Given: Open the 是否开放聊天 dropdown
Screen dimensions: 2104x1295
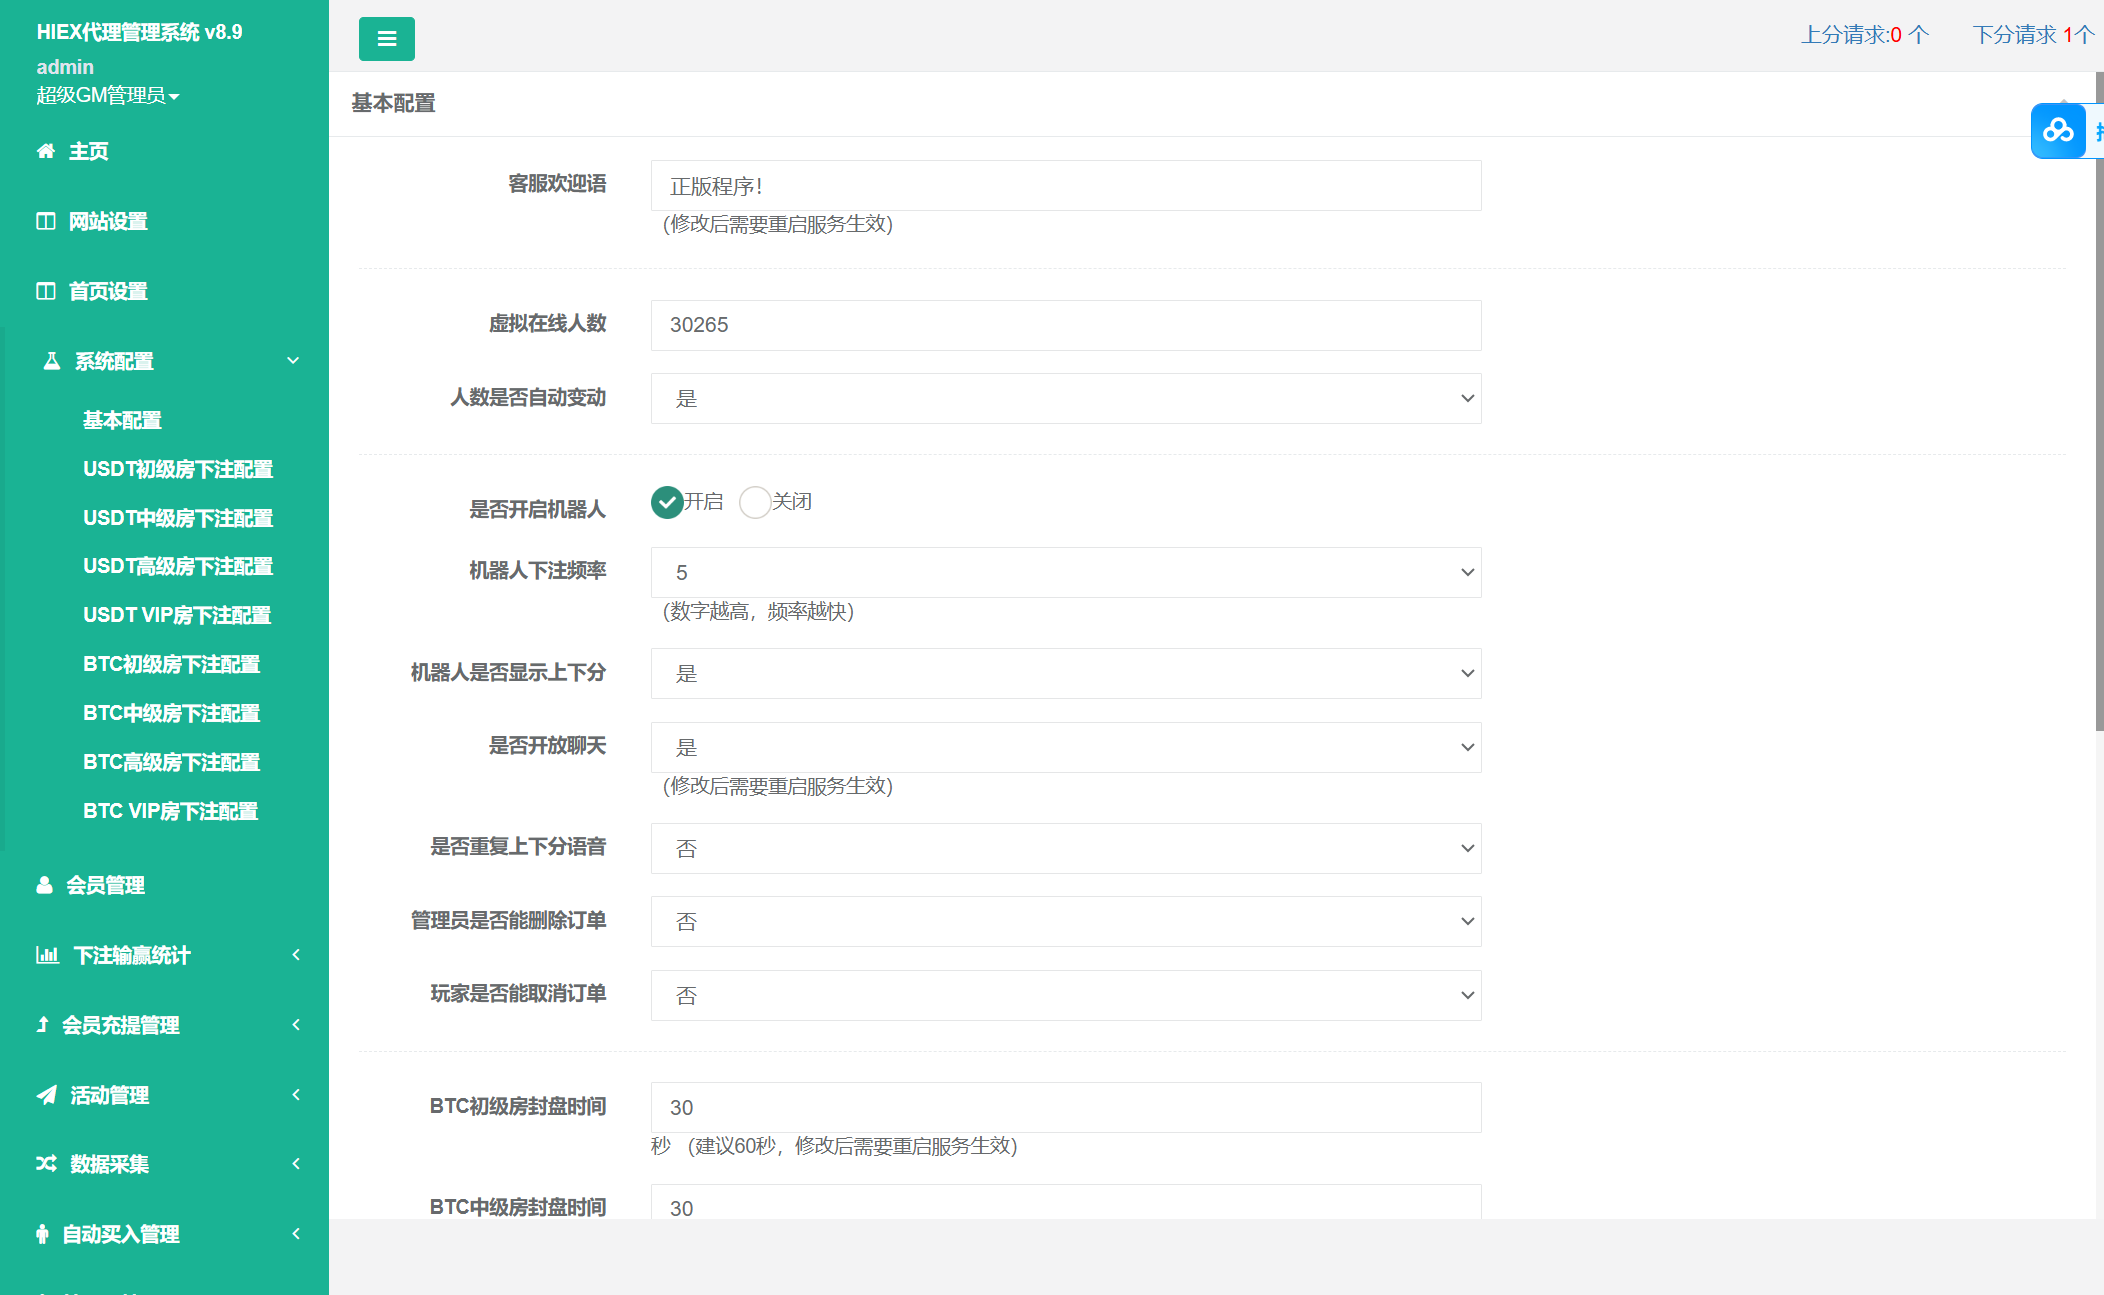Looking at the screenshot, I should tap(1065, 747).
